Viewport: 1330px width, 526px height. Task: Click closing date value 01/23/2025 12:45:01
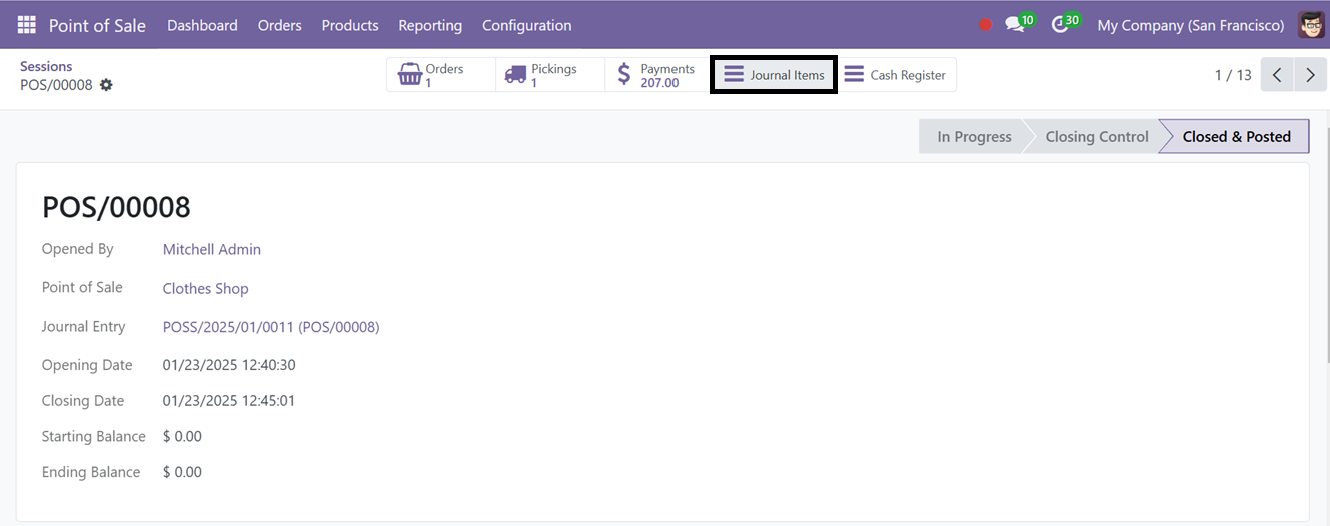[x=229, y=401]
